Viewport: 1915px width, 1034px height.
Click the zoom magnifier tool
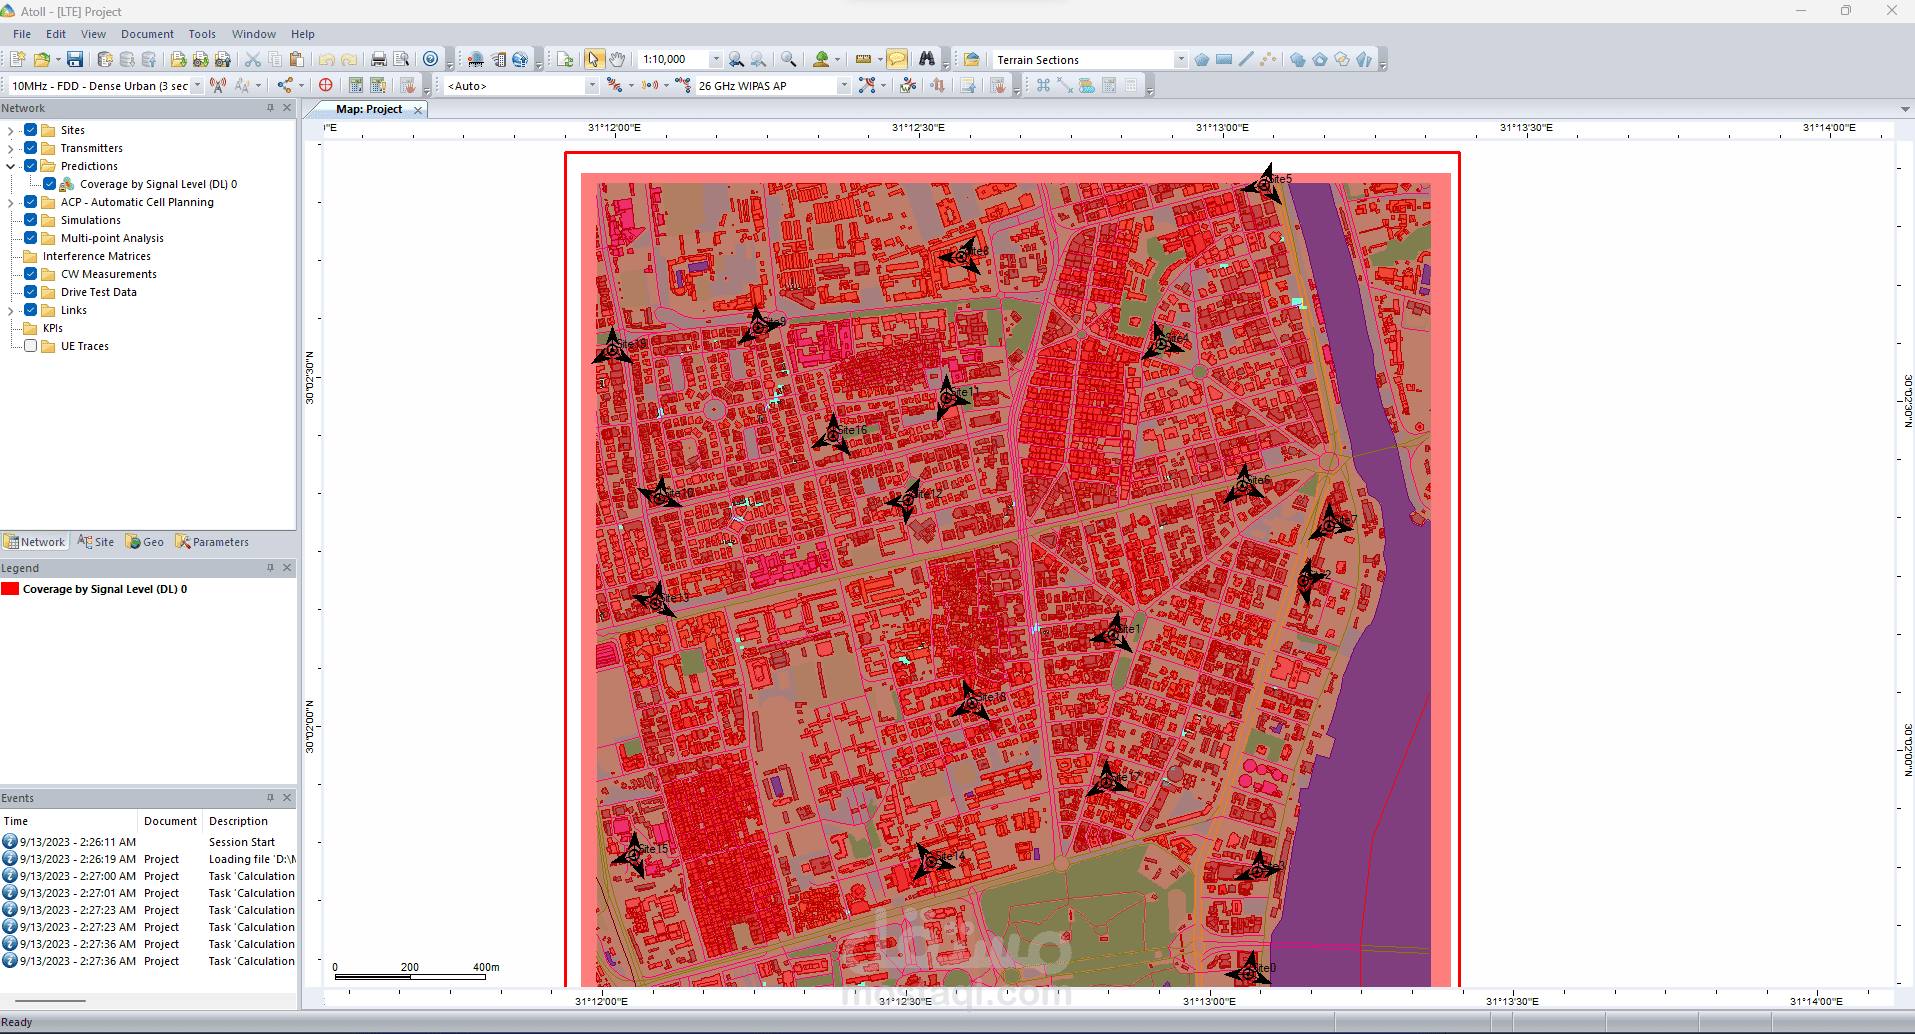click(x=789, y=60)
